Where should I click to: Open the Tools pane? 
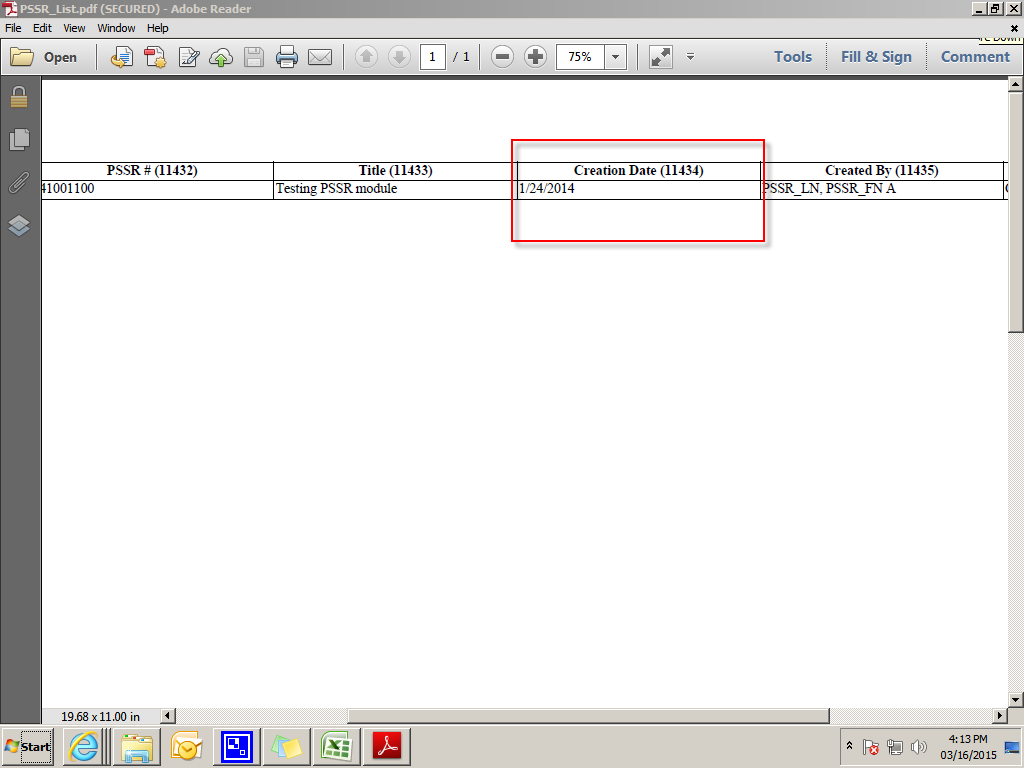pos(793,57)
